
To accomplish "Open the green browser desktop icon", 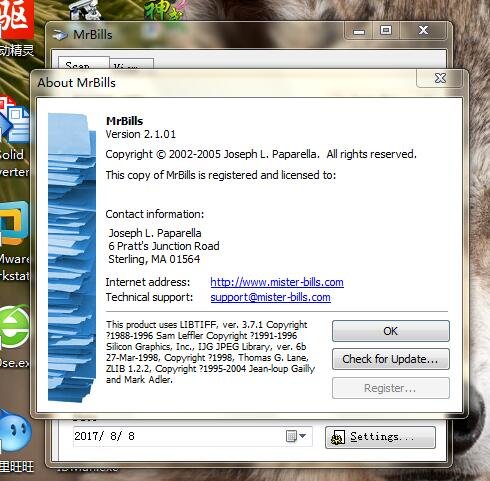I will coord(14,337).
